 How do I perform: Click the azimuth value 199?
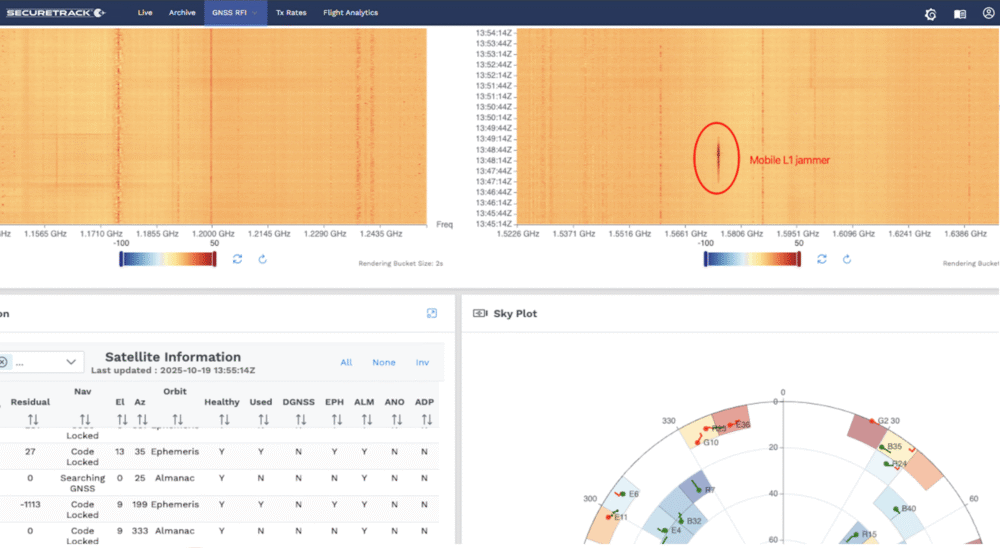point(140,505)
